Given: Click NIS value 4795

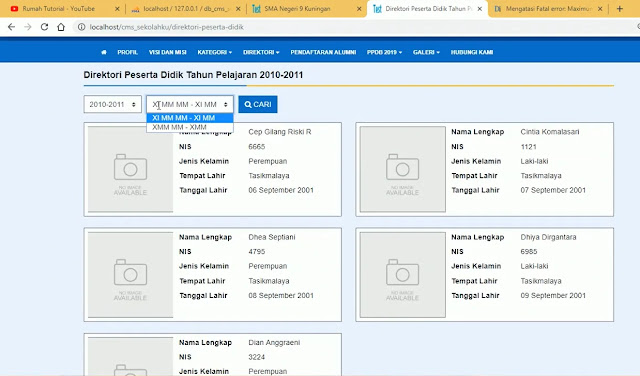Looking at the screenshot, I should (x=256, y=252).
